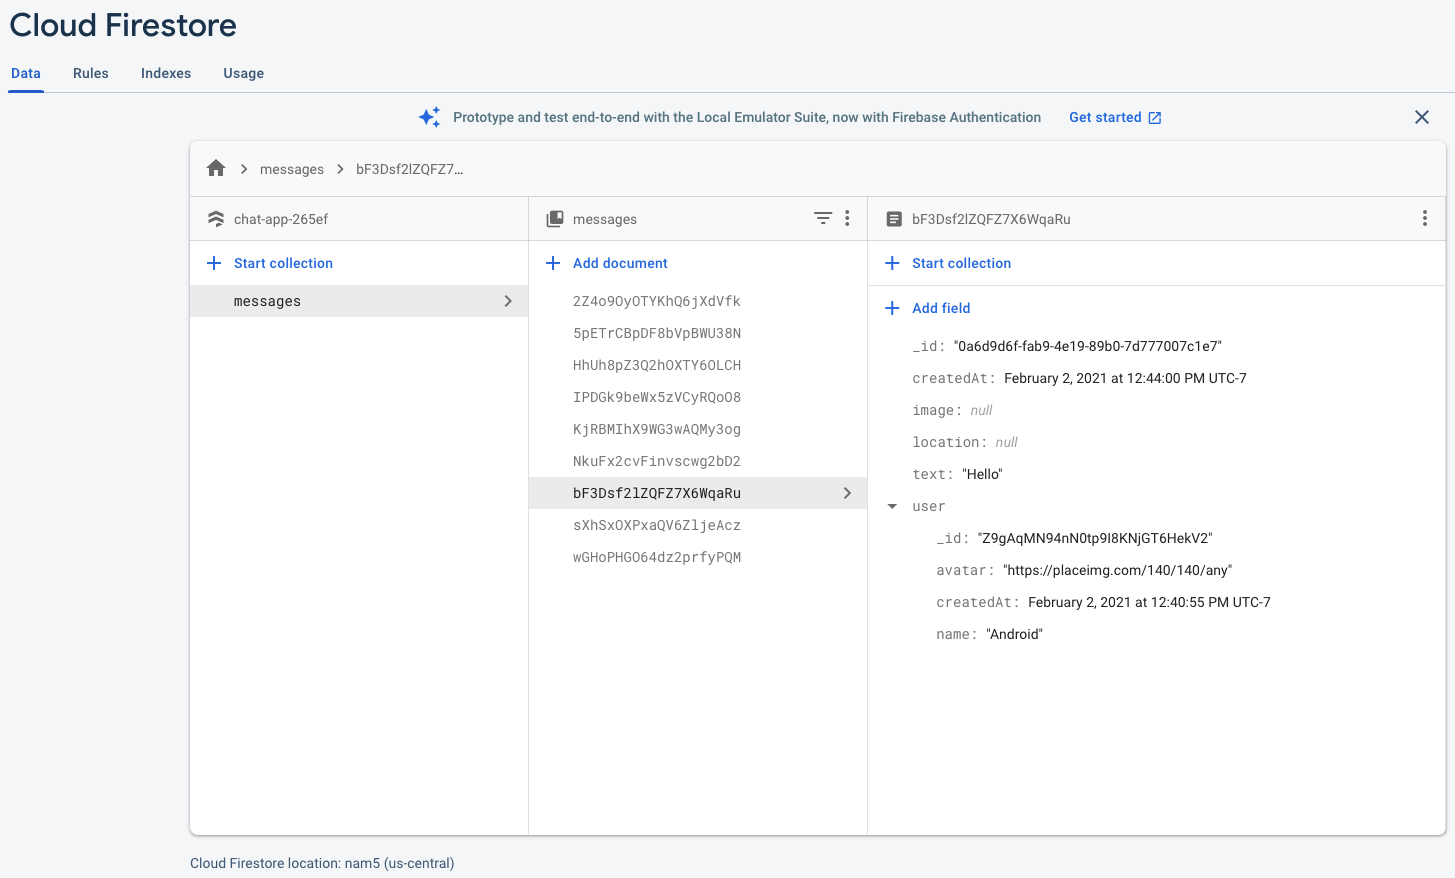Click plus icon next to Add document
Screen dimensions: 1455x878
click(552, 263)
